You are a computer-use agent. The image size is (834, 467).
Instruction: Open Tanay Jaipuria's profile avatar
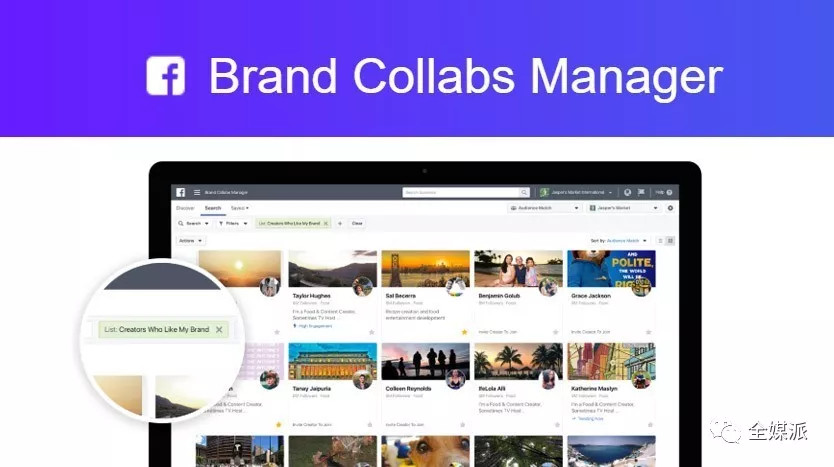click(x=362, y=380)
